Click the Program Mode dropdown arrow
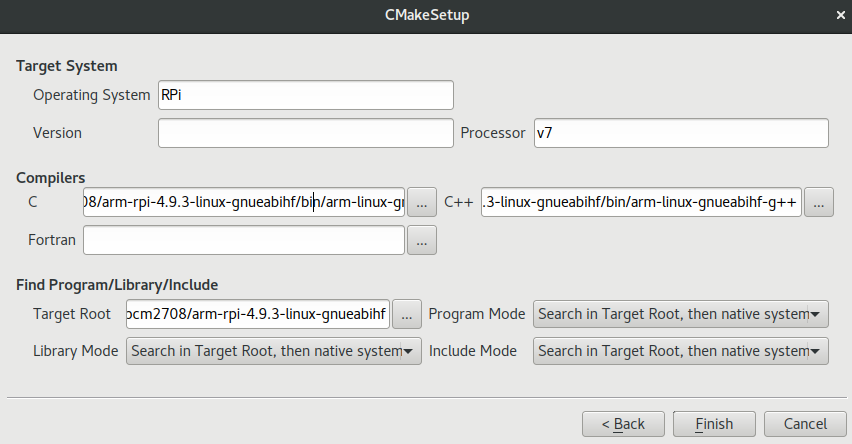The image size is (852, 444). pos(815,315)
